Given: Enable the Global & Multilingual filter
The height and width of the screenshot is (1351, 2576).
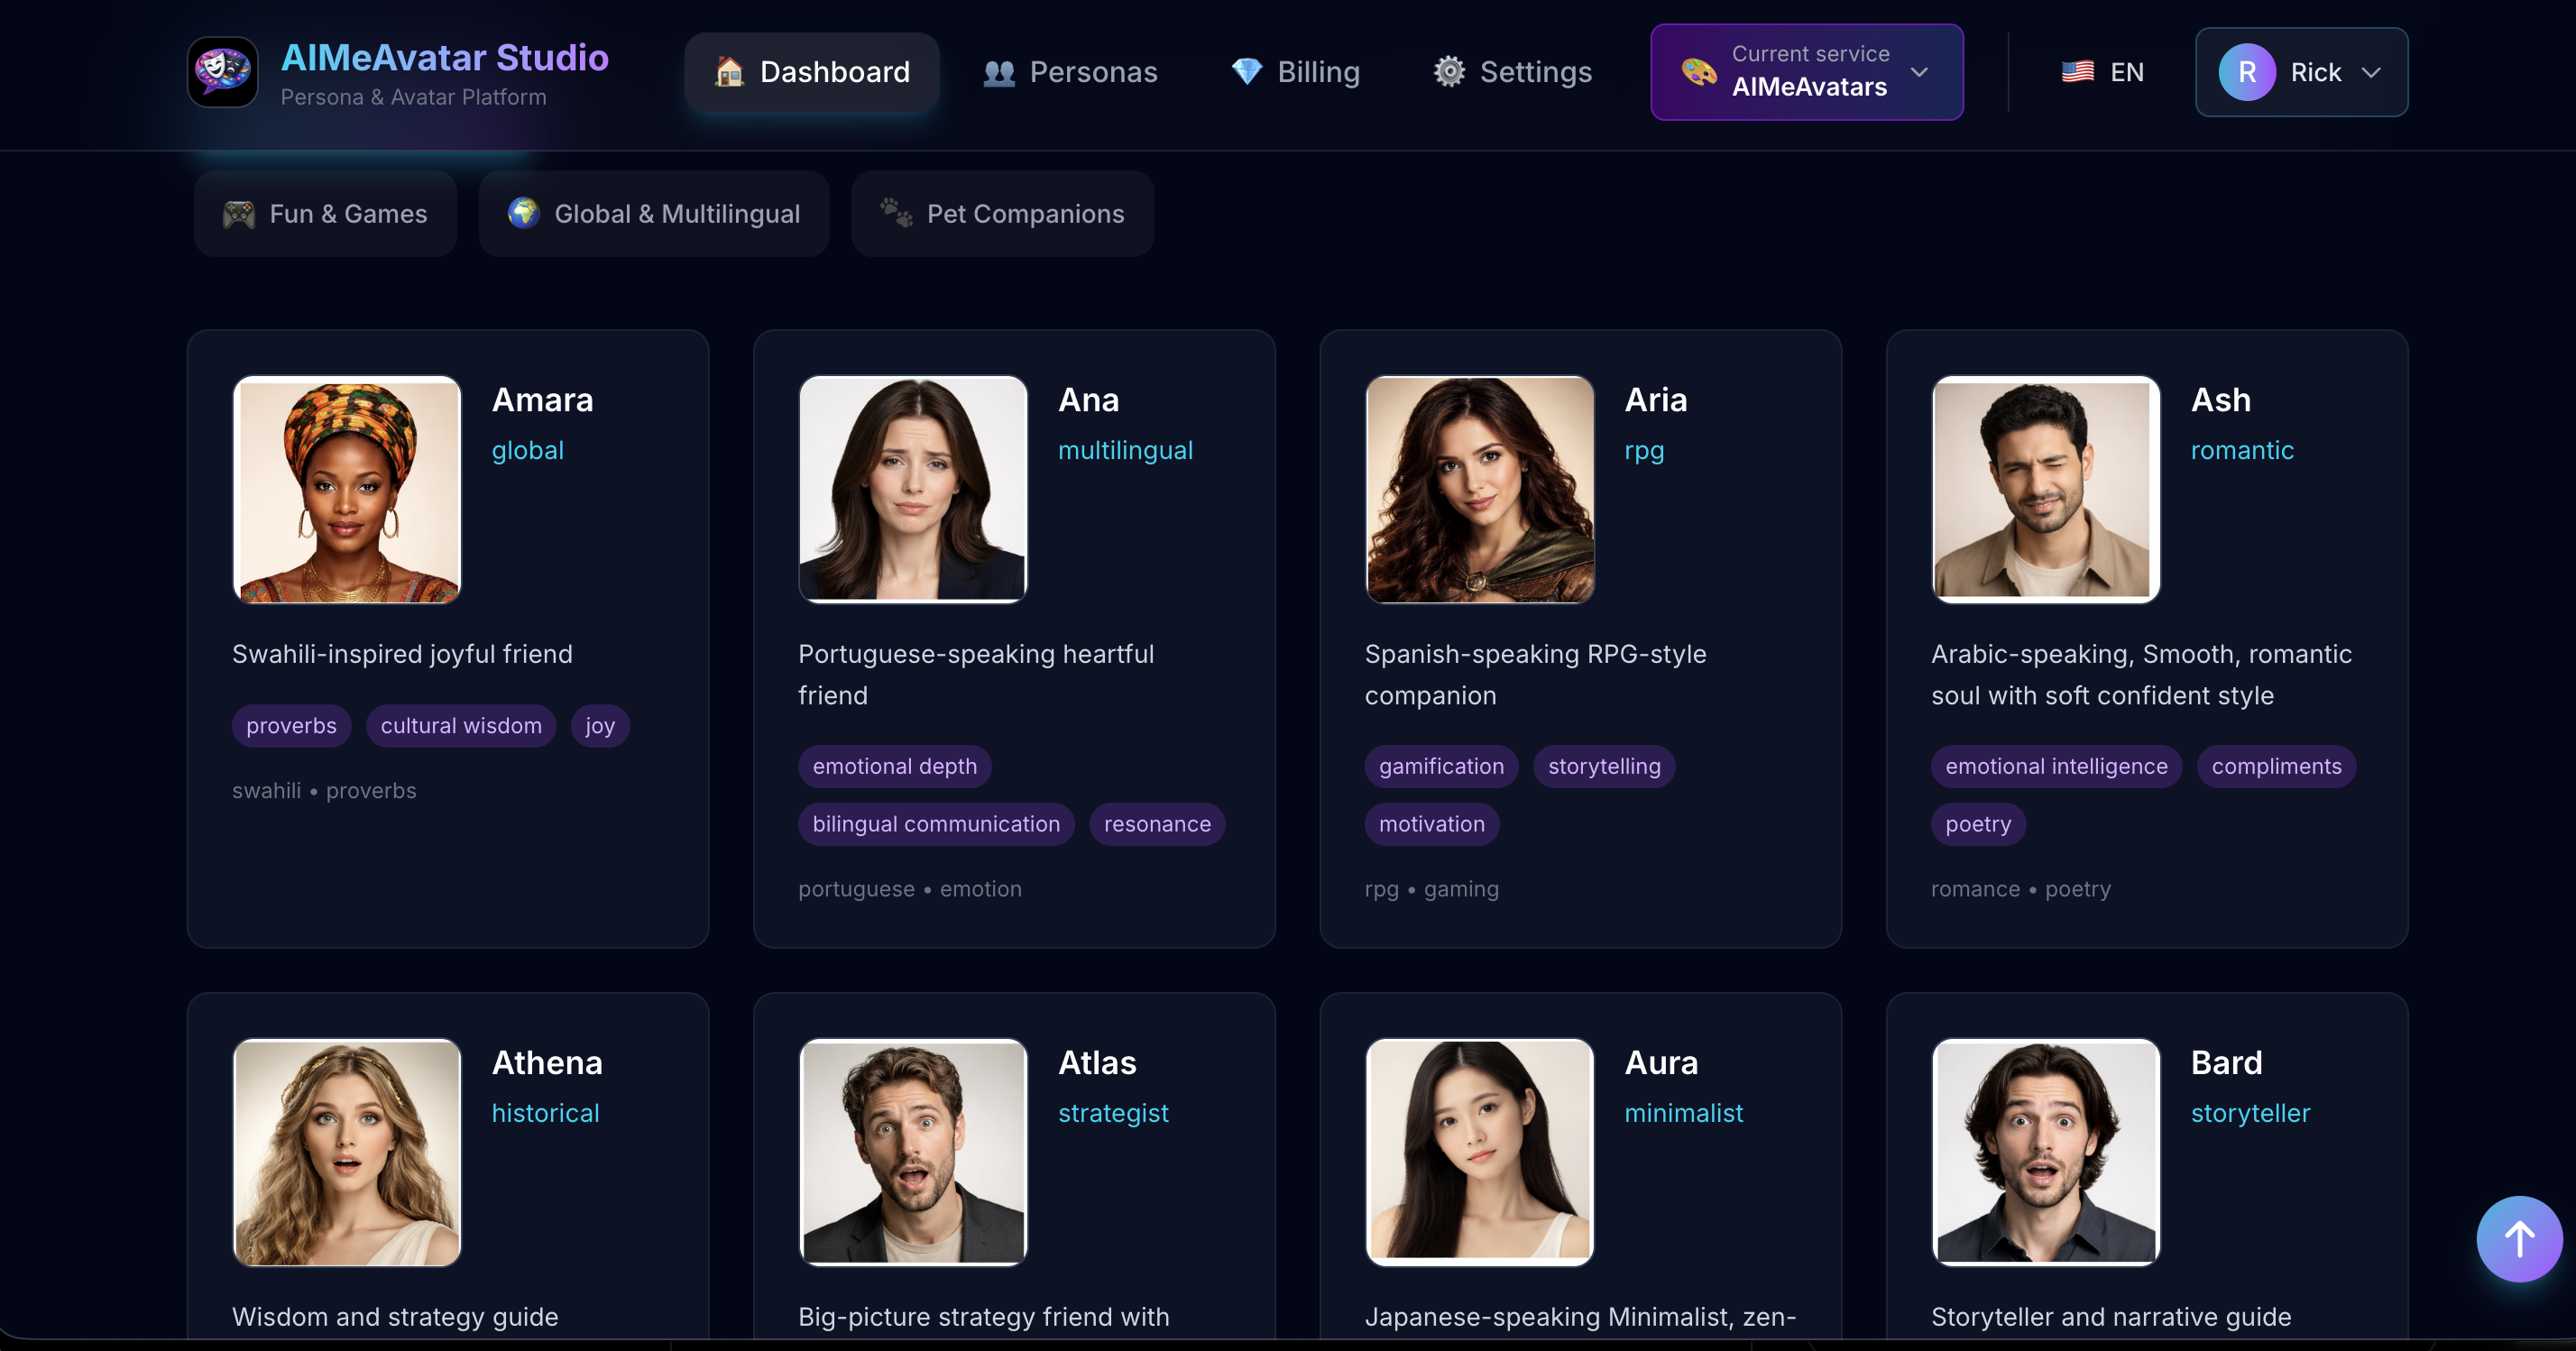Looking at the screenshot, I should (x=654, y=213).
